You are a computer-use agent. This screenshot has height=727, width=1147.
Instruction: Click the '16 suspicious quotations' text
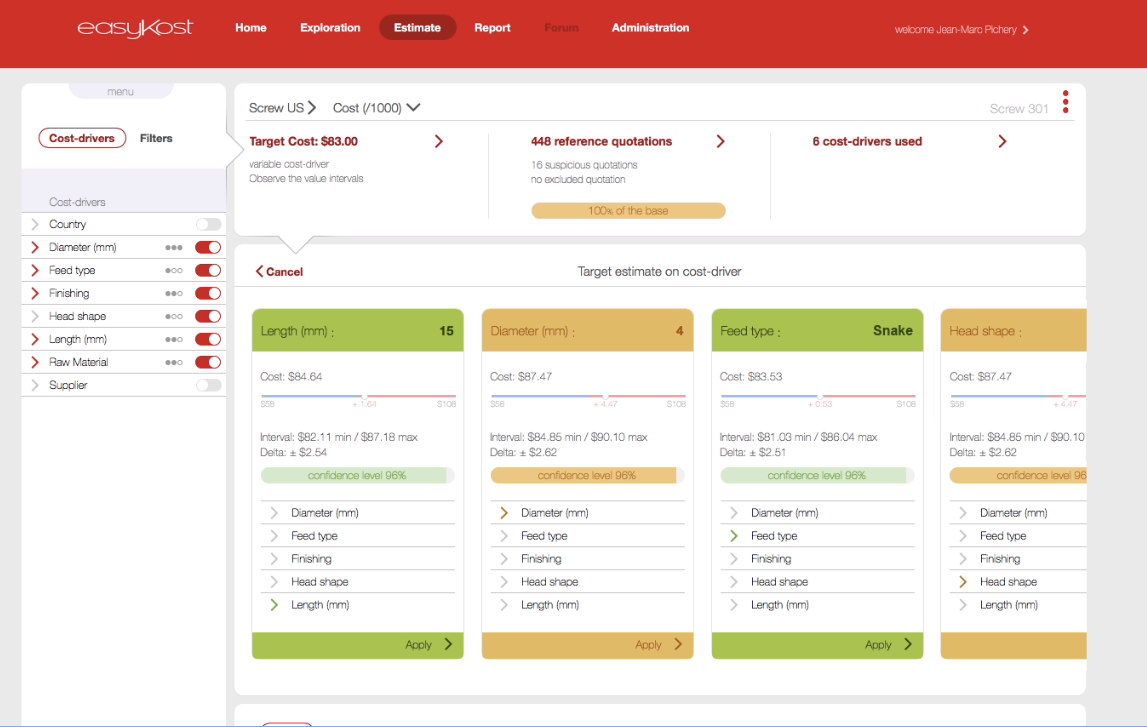(x=584, y=165)
